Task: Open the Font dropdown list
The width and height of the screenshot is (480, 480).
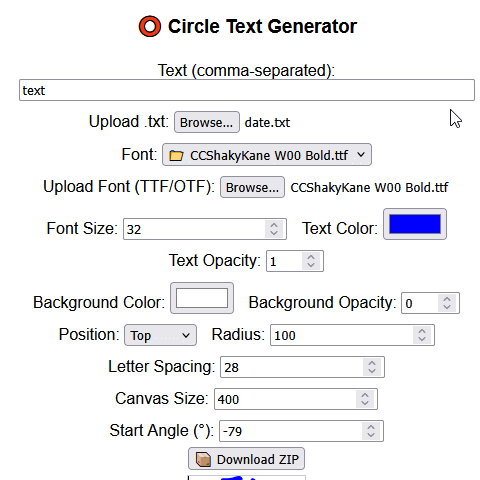Action: tap(267, 155)
